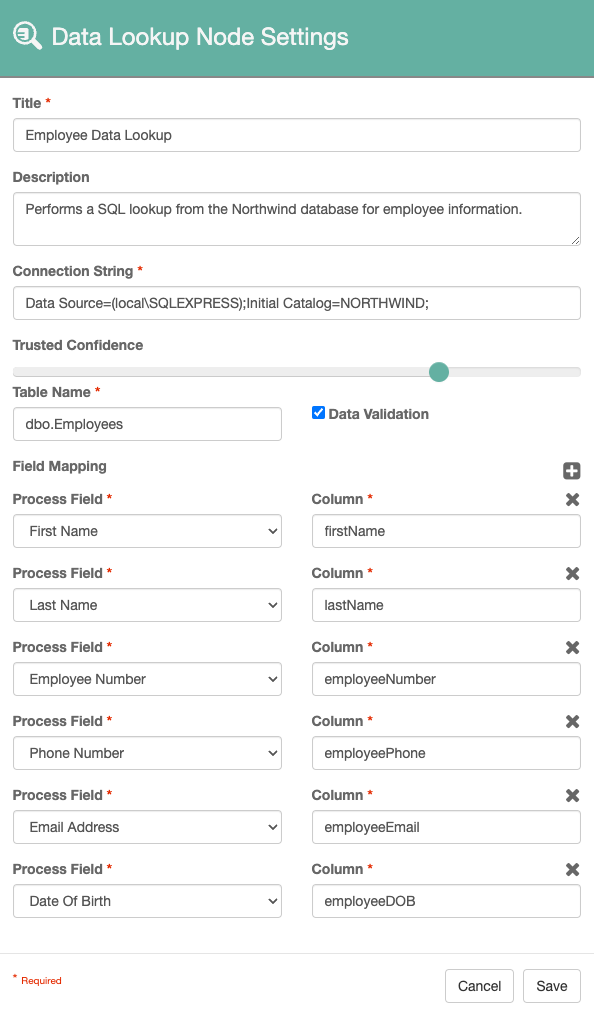Remove the Date Of Birth field mapping
Viewport: 594px width, 1016px height.
[x=572, y=869]
